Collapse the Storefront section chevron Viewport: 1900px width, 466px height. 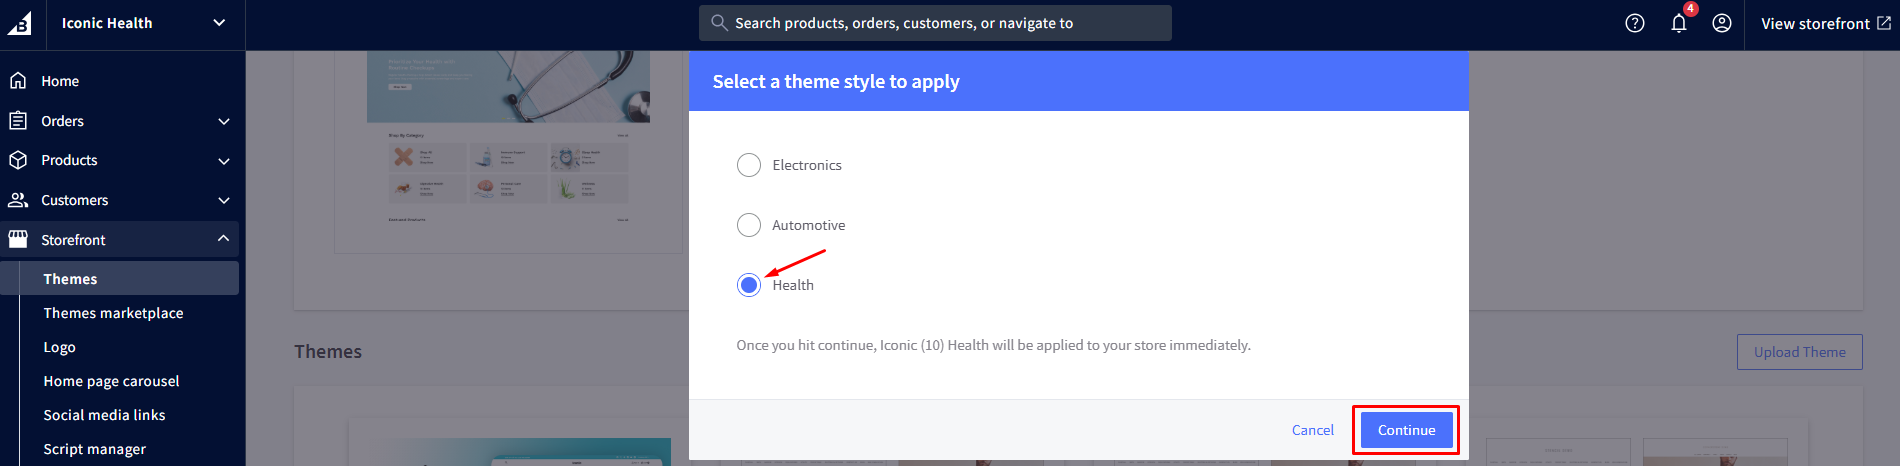(x=223, y=239)
